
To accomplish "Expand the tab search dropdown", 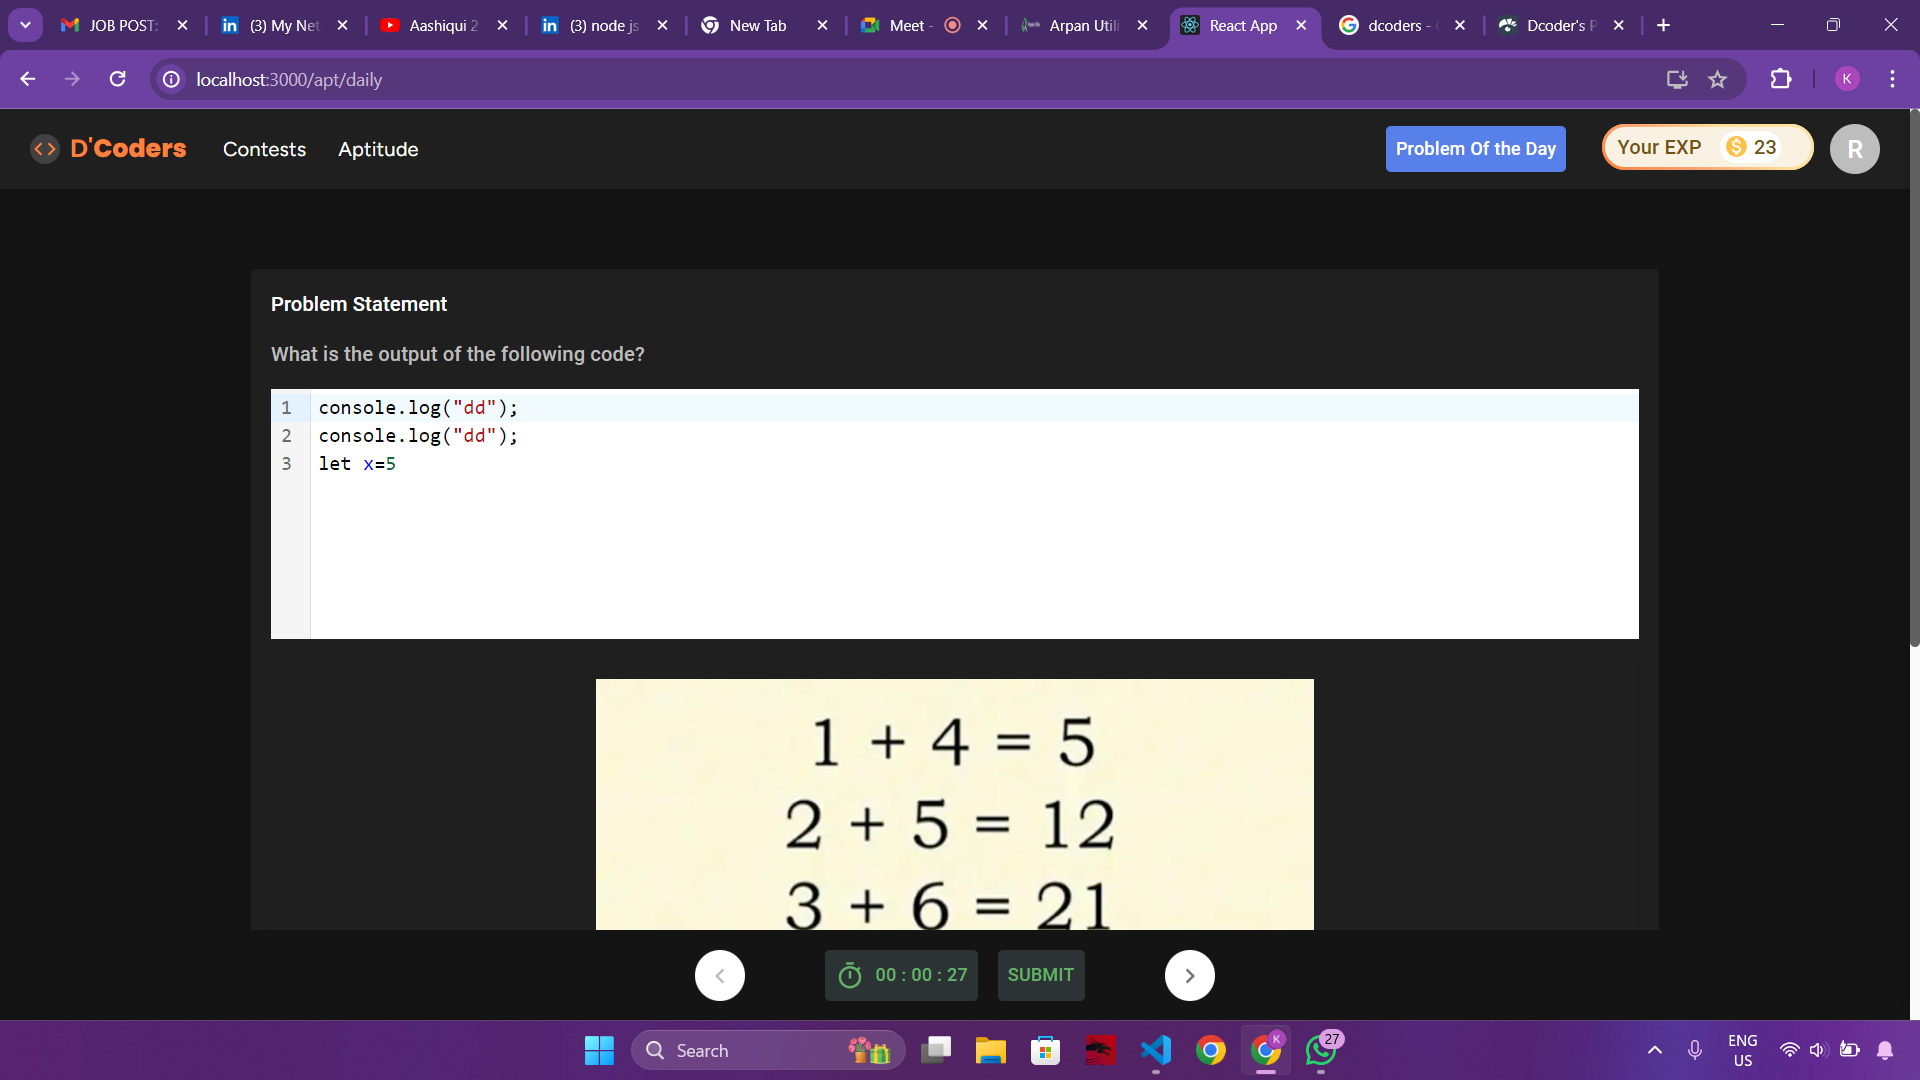I will tap(25, 25).
